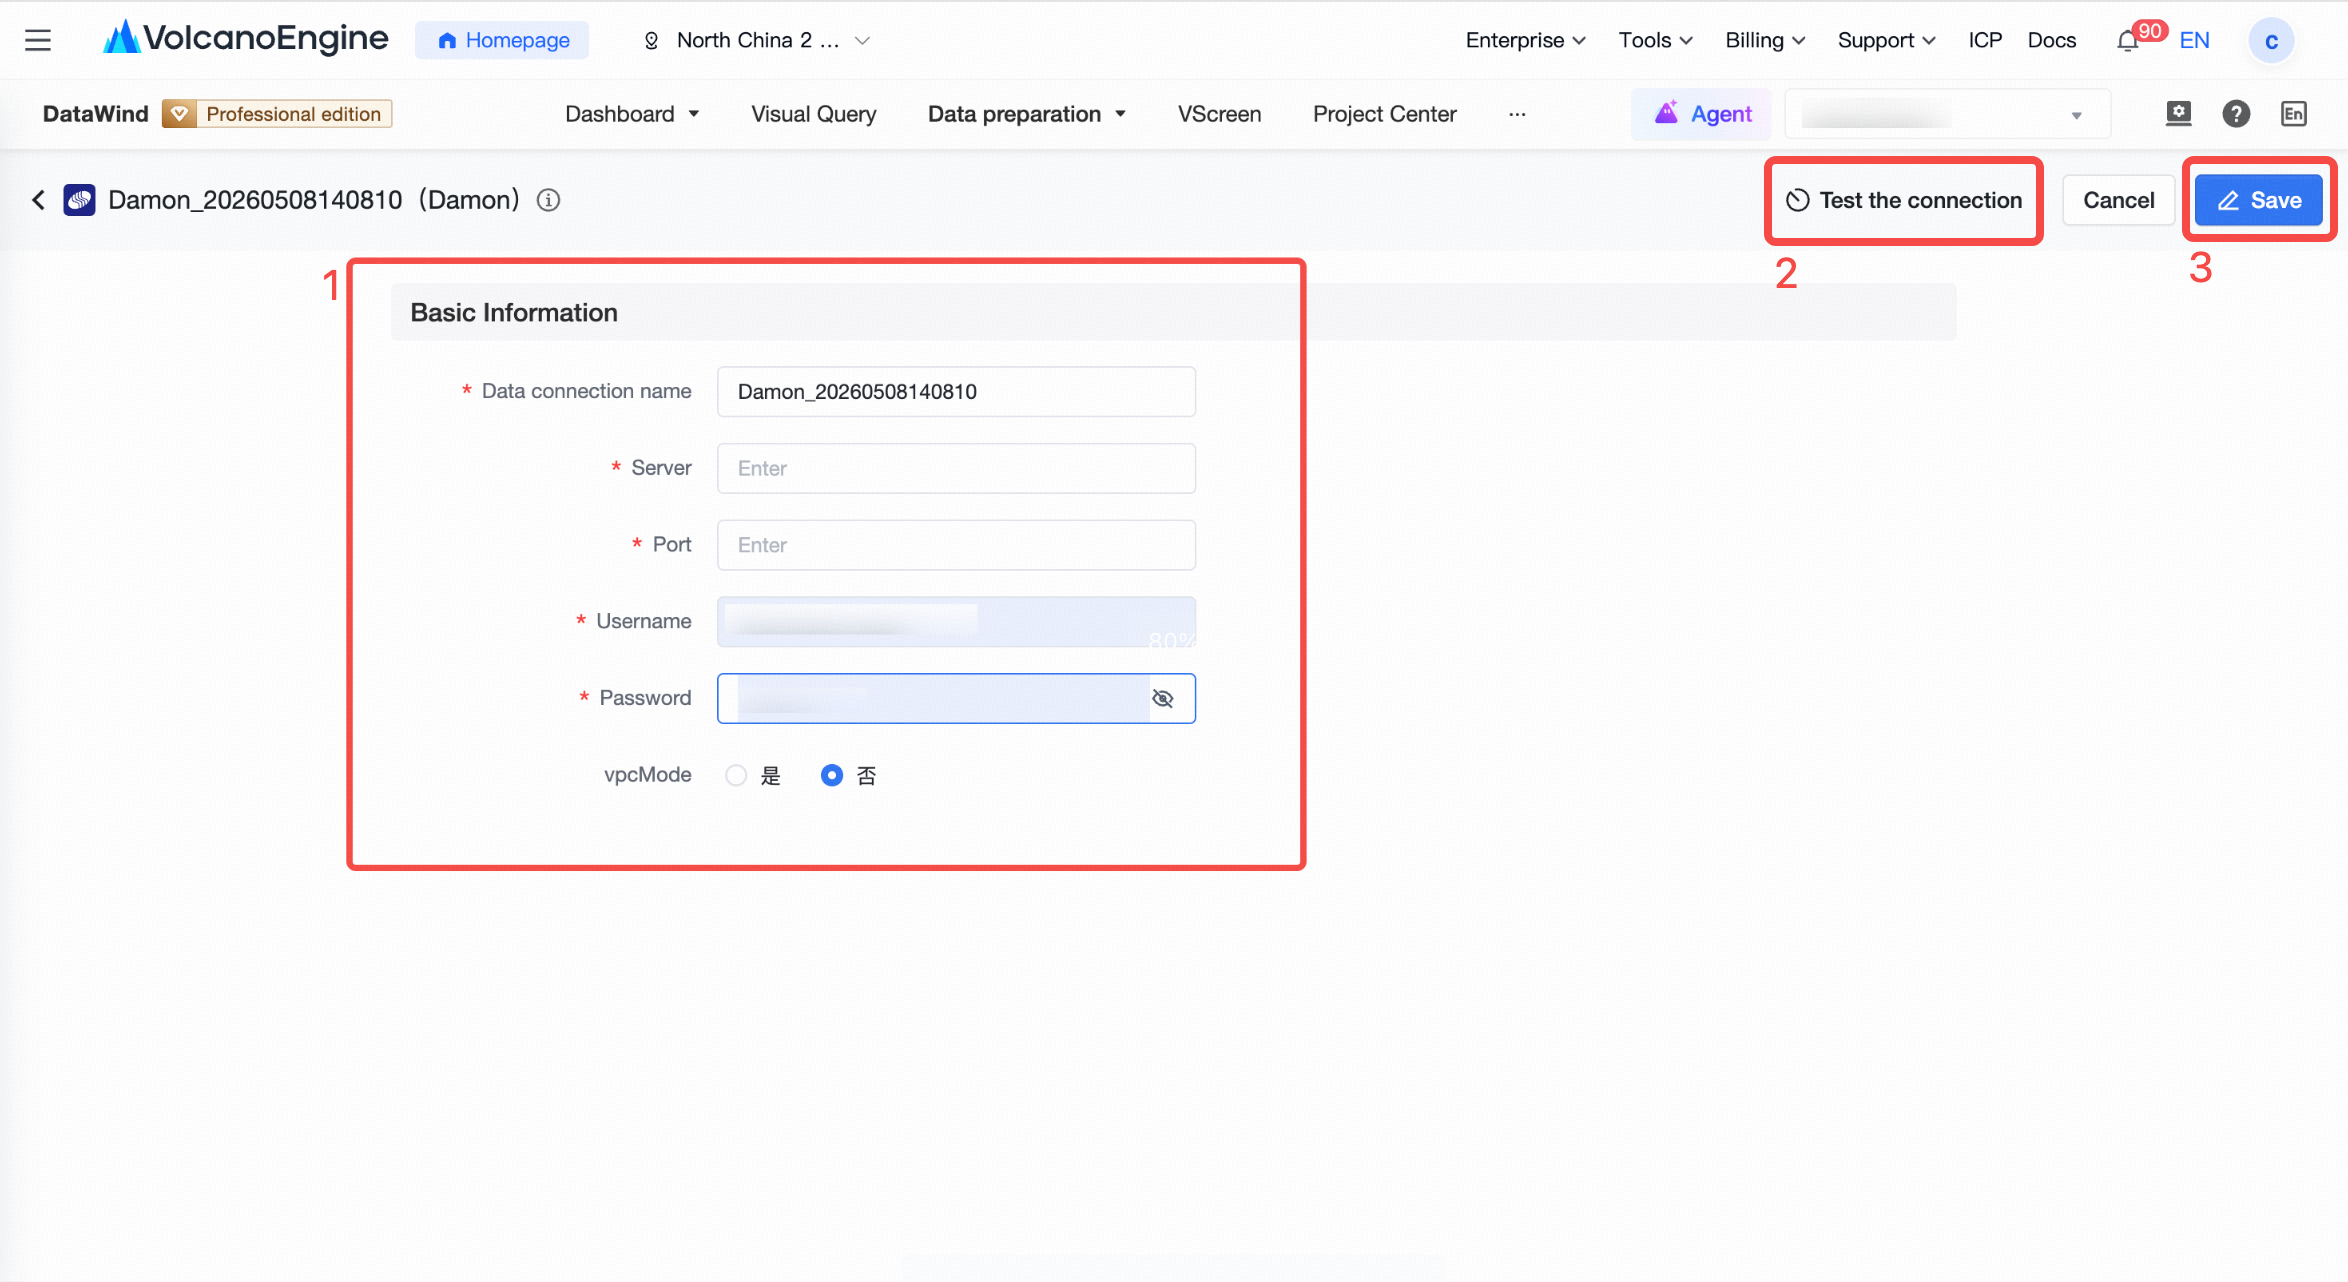Open the hamburger navigation menu
The width and height of the screenshot is (2348, 1282).
[x=38, y=40]
